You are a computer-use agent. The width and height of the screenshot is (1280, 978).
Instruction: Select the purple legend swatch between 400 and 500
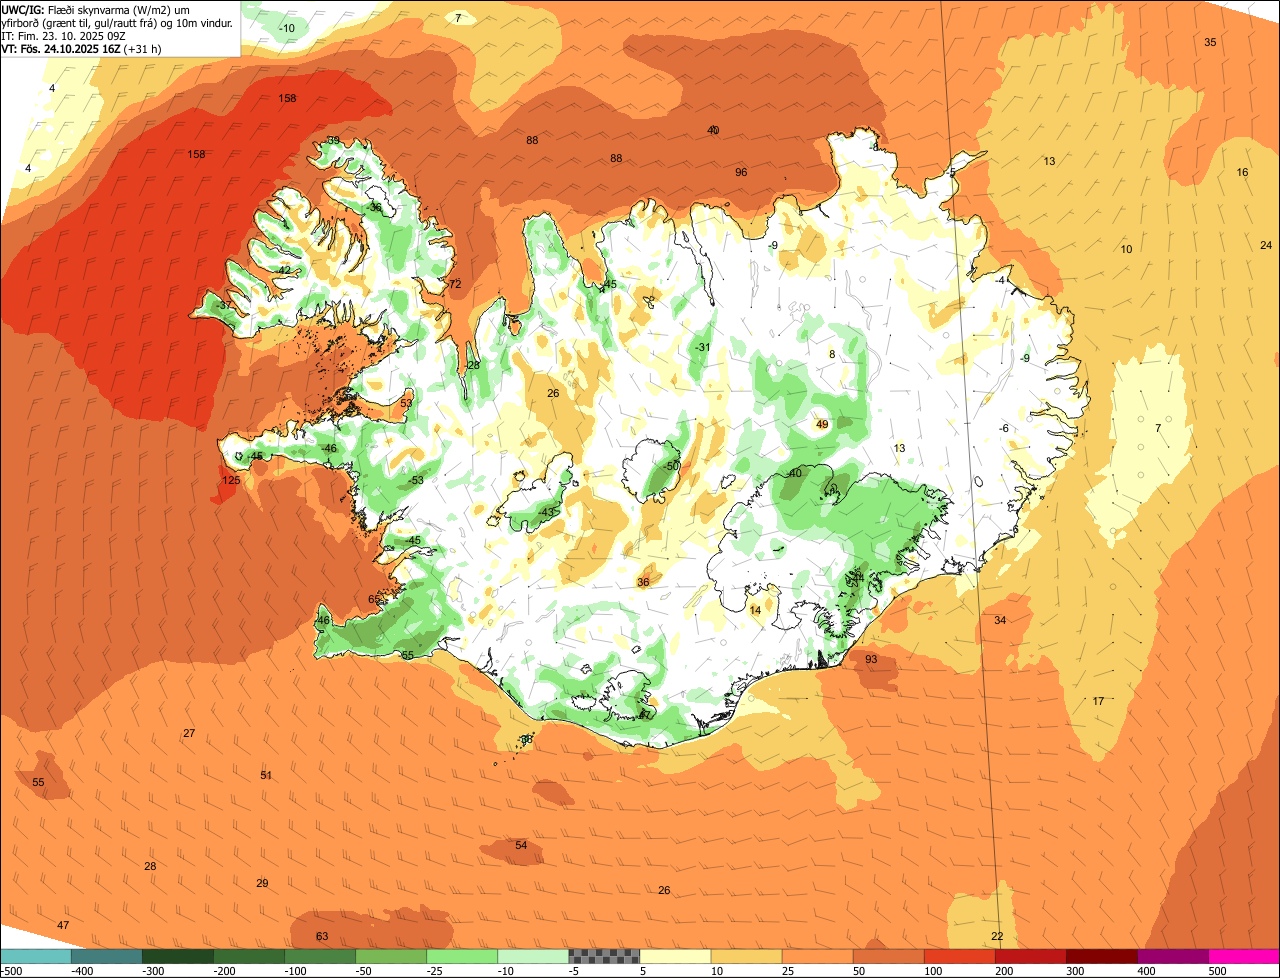(1173, 957)
